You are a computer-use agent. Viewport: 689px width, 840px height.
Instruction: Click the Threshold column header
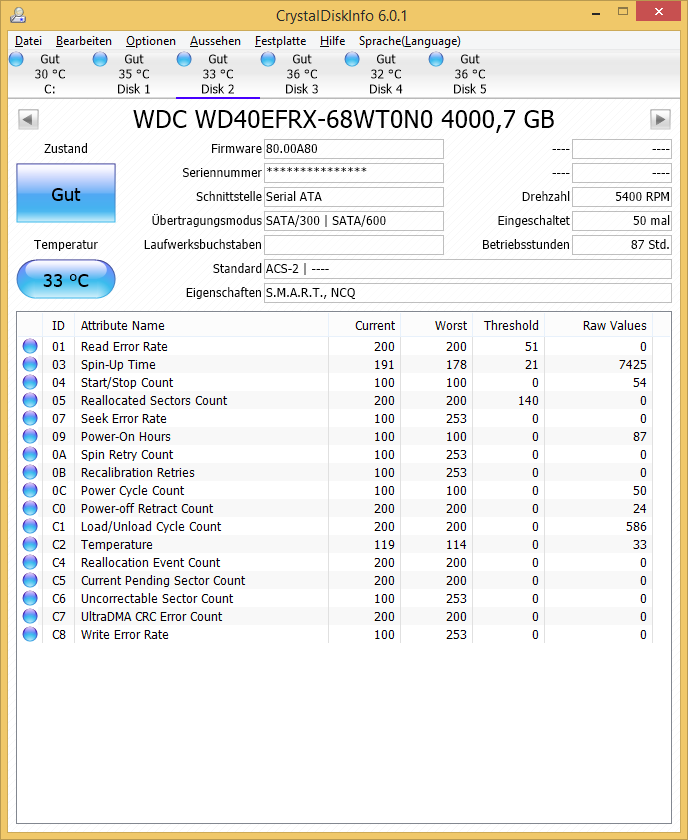pos(508,325)
